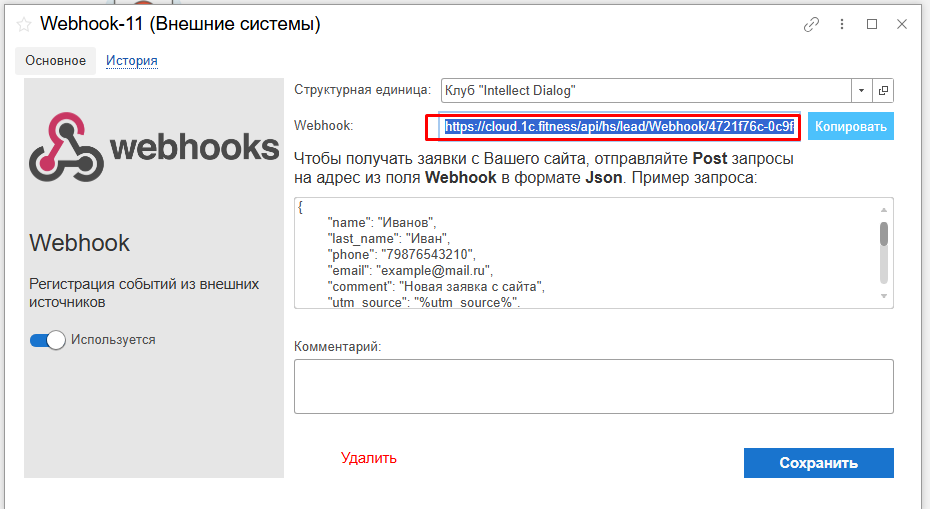Click the get-link chain icon in title bar
The image size is (930, 509).
tap(811, 25)
